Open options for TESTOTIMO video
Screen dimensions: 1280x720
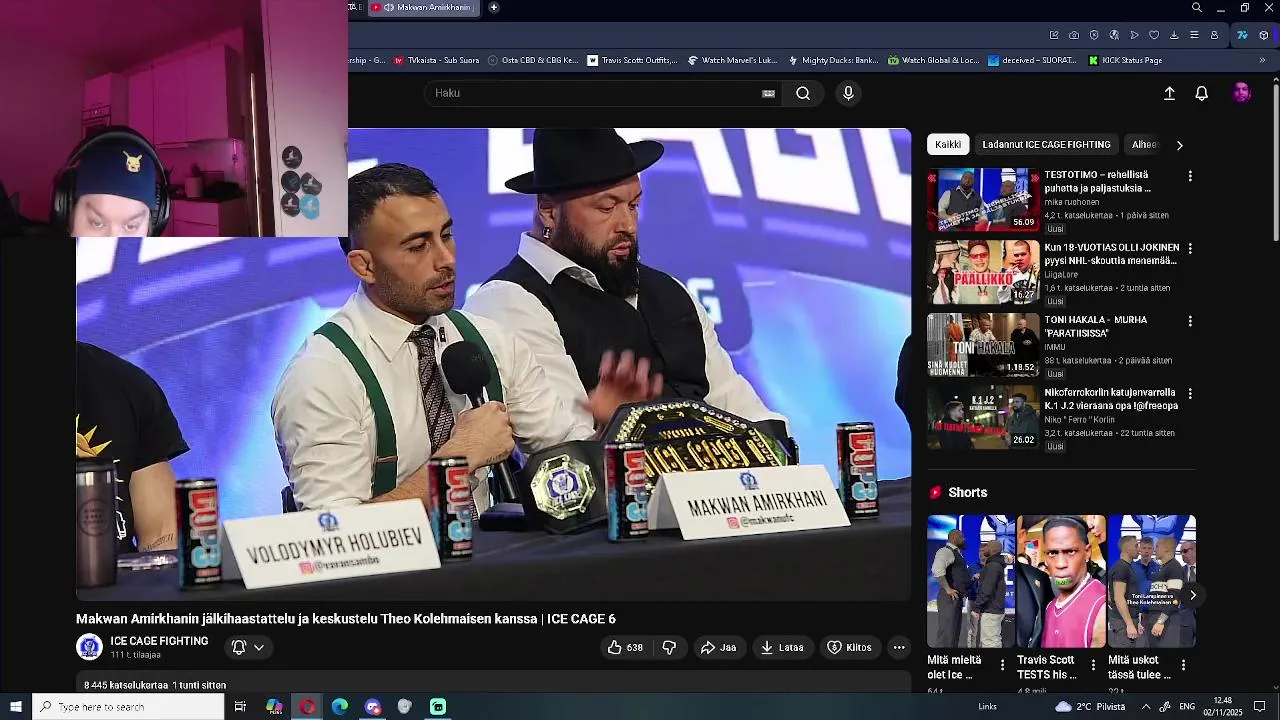pyautogui.click(x=1190, y=176)
